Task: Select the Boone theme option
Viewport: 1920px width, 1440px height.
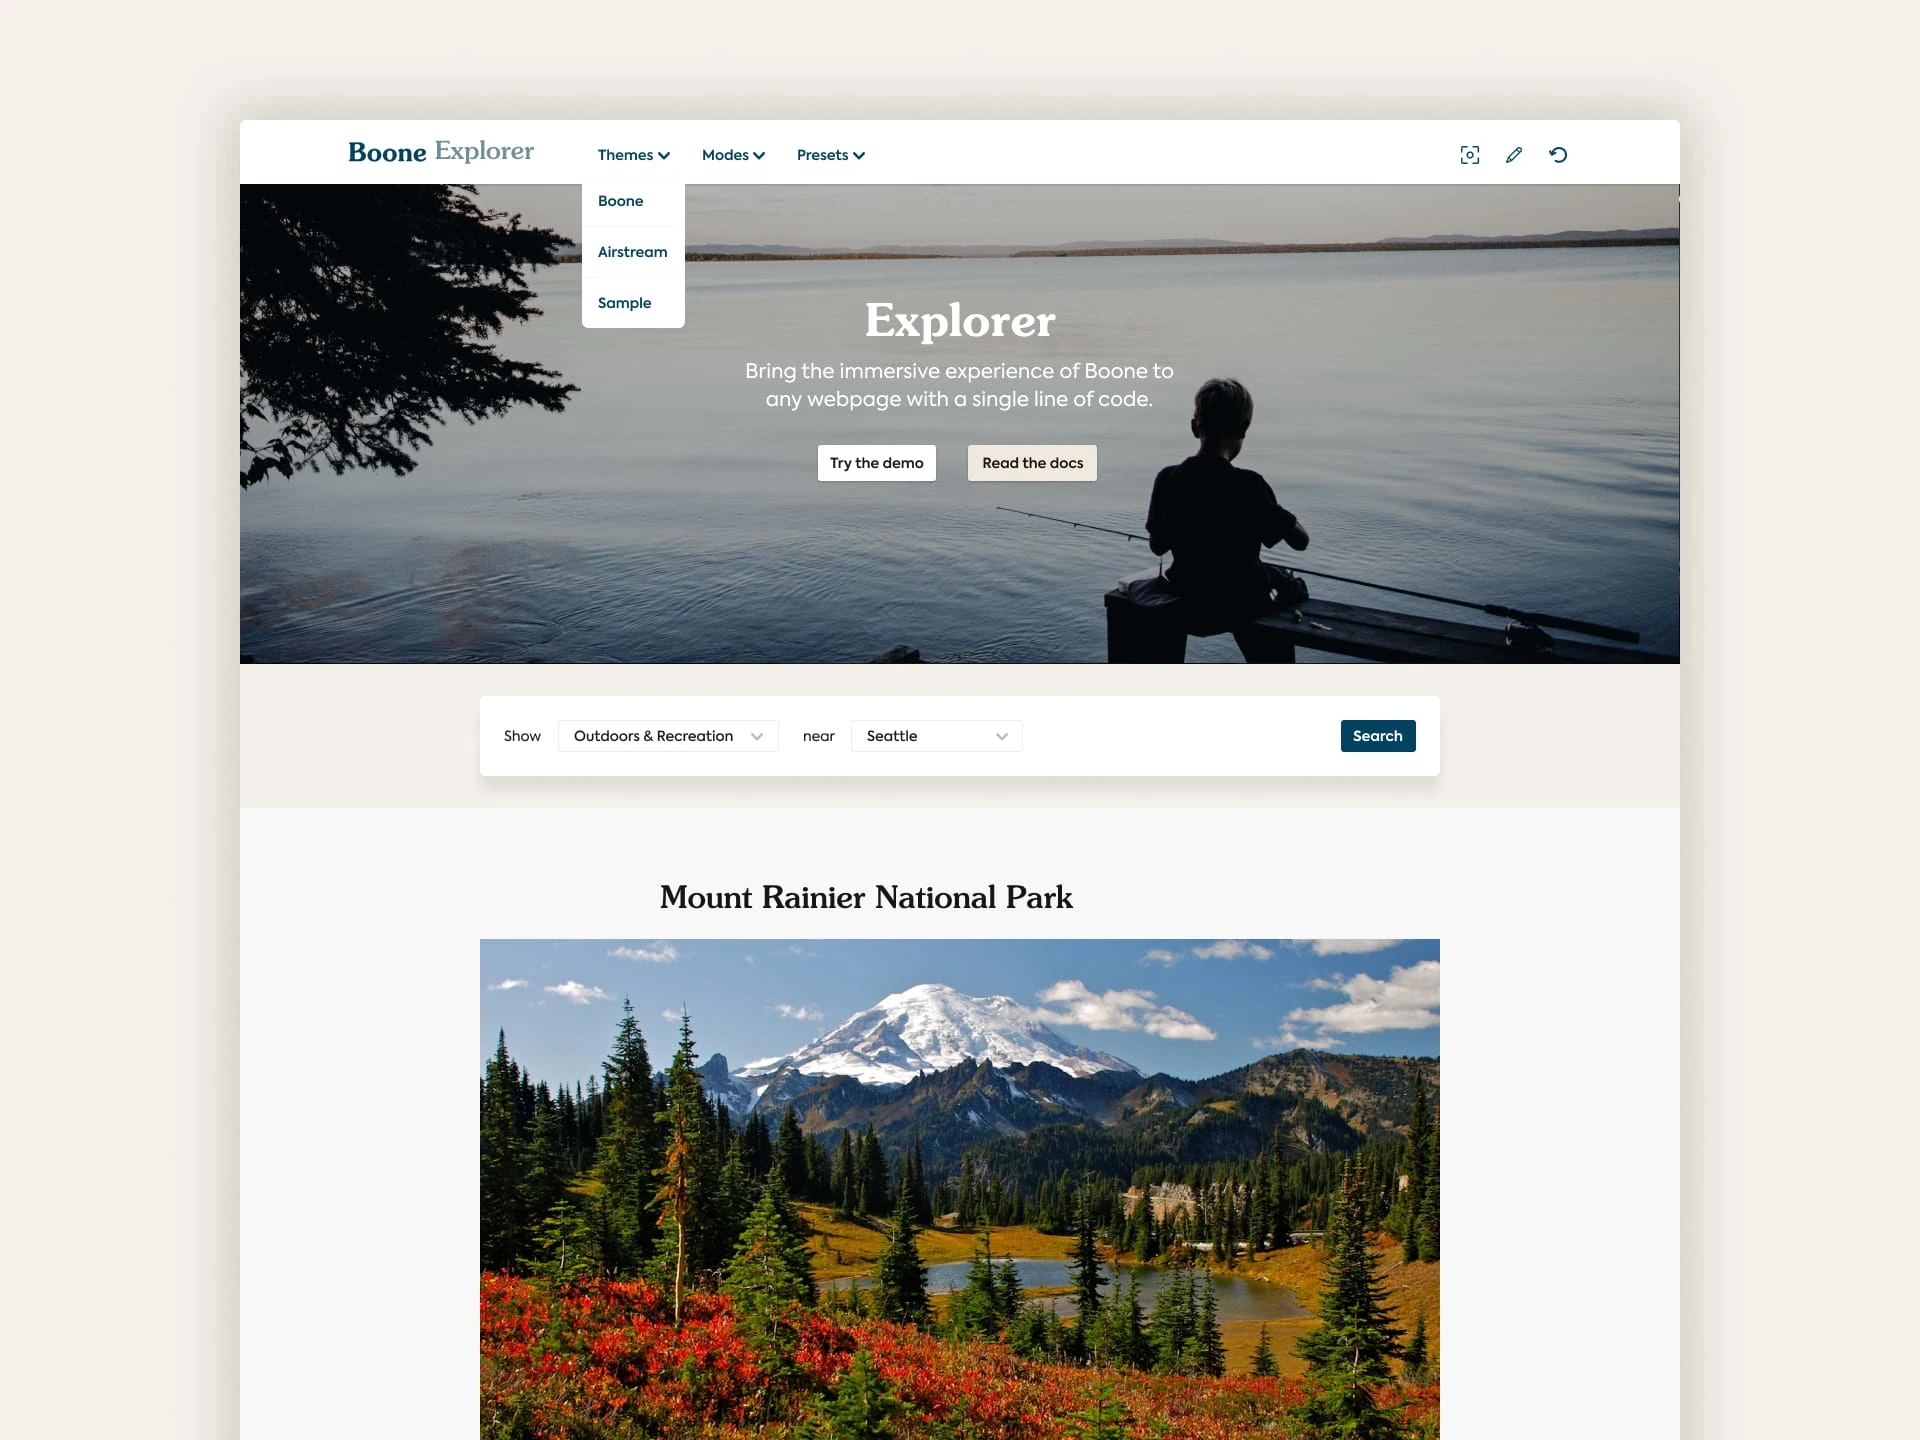Action: 620,200
